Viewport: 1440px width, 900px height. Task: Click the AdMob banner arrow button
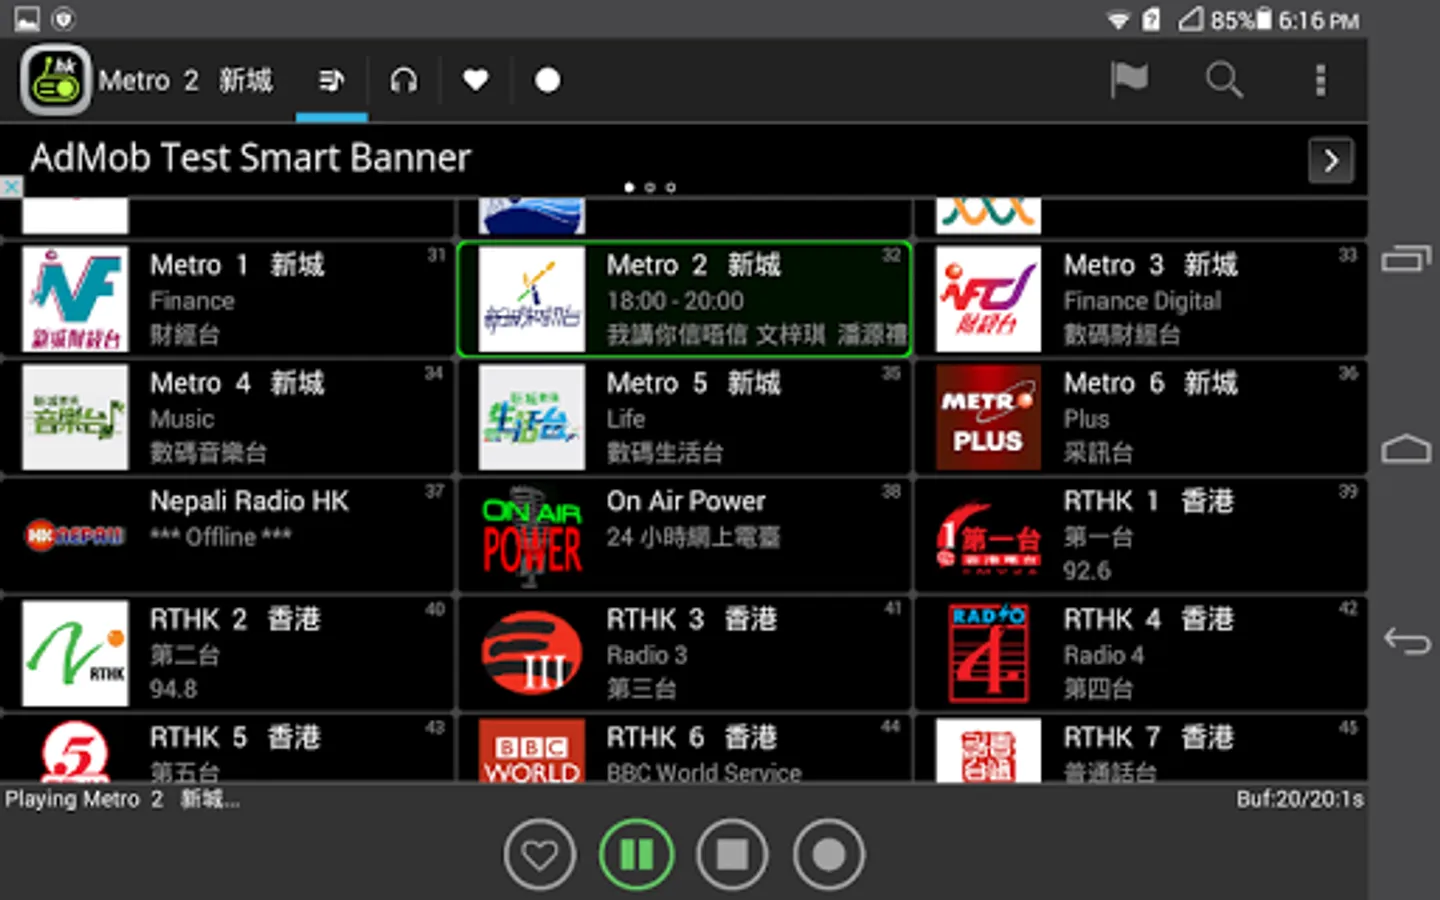click(x=1331, y=160)
